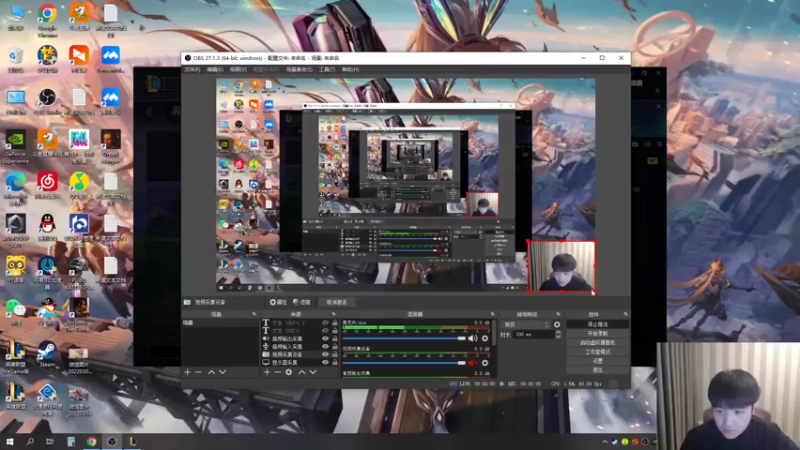Open the Tools menu in OBS

[327, 69]
